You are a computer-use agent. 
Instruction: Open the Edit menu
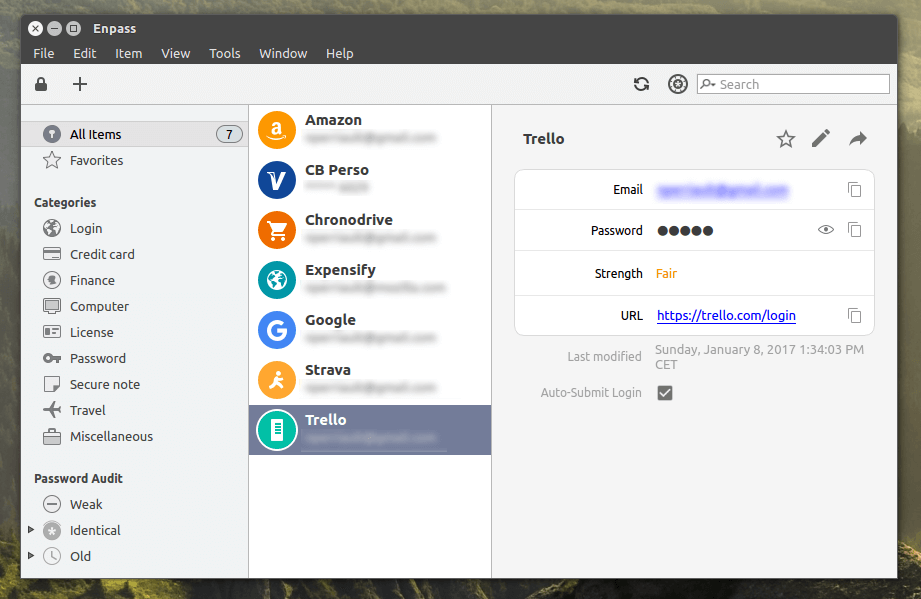pyautogui.click(x=85, y=53)
